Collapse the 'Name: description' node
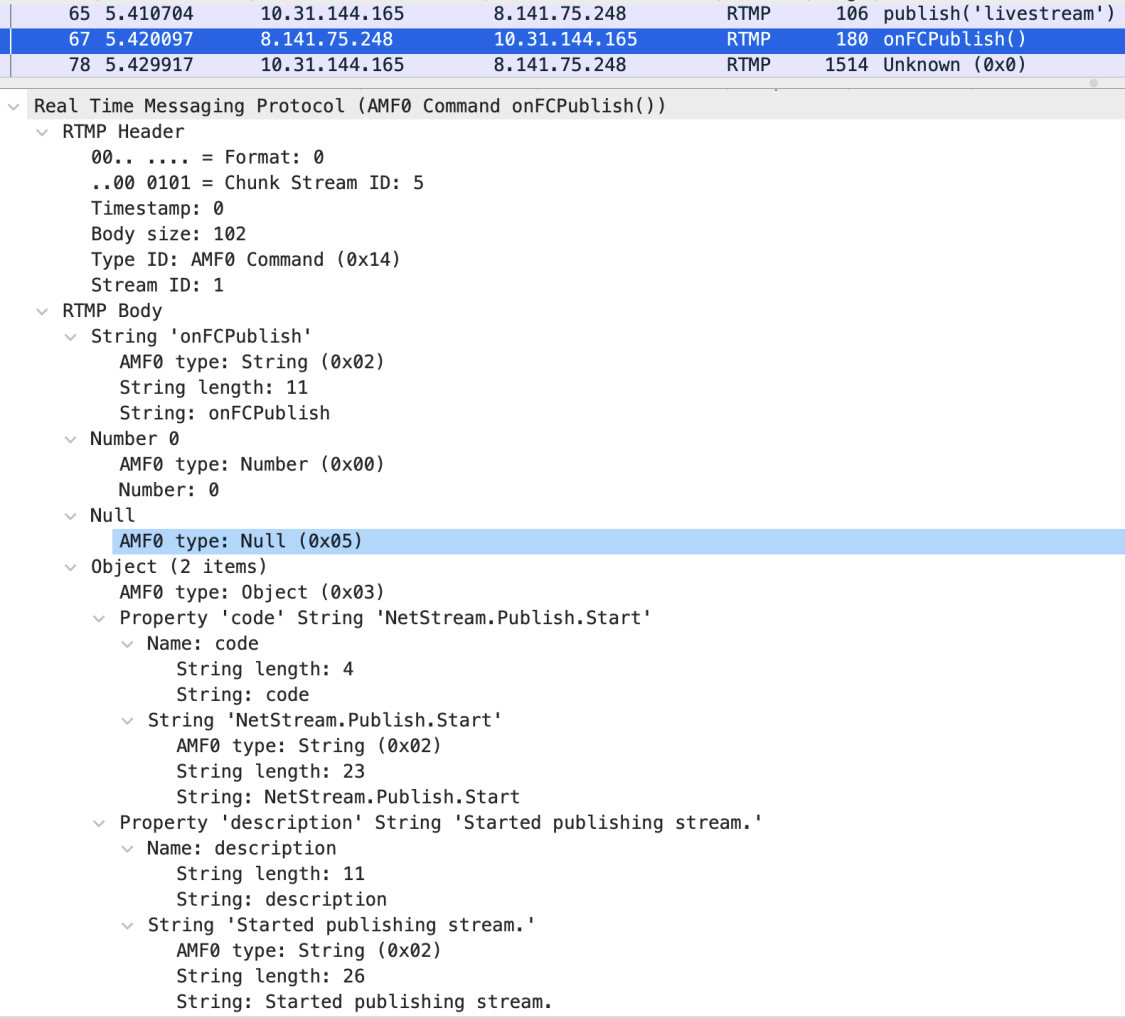 pos(127,849)
